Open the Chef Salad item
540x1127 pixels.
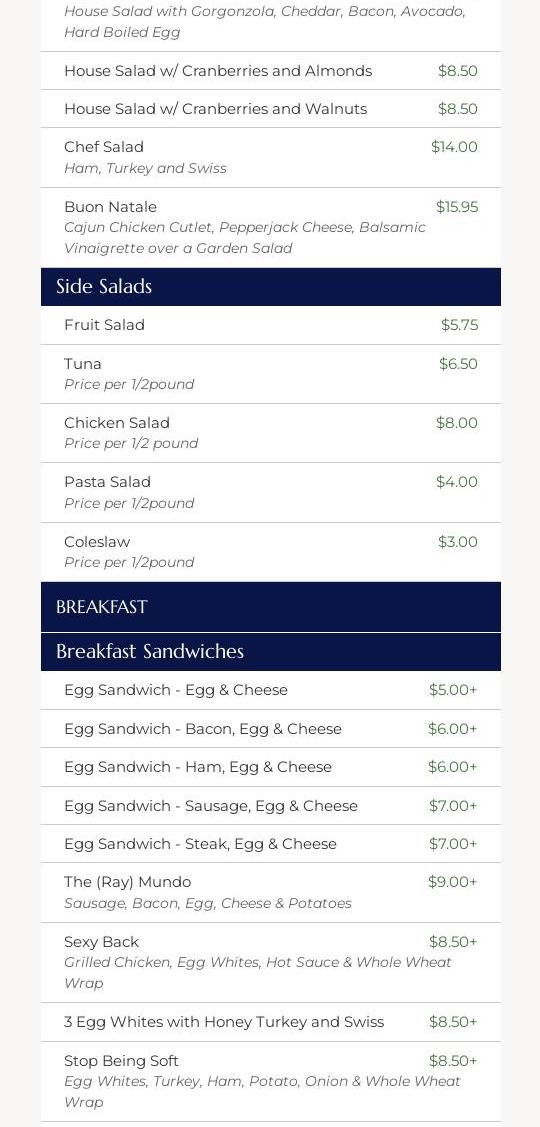270,157
